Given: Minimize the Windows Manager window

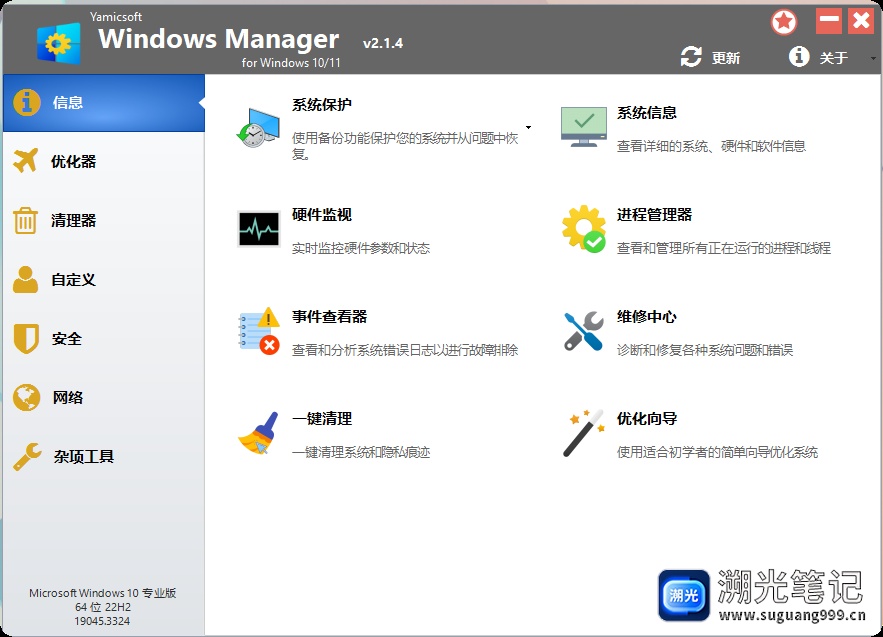Looking at the screenshot, I should tap(829, 21).
